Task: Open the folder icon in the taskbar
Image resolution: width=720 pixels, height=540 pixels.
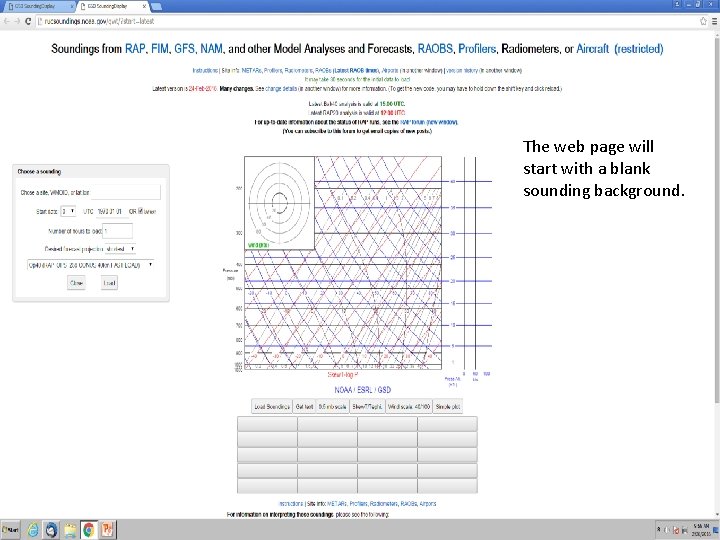Action: point(70,529)
